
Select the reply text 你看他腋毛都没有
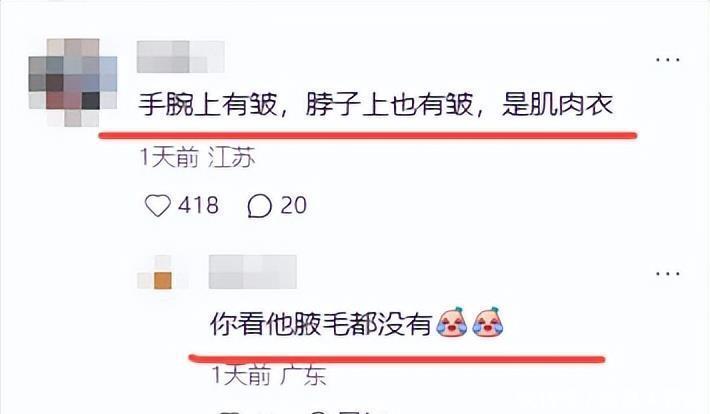point(321,324)
